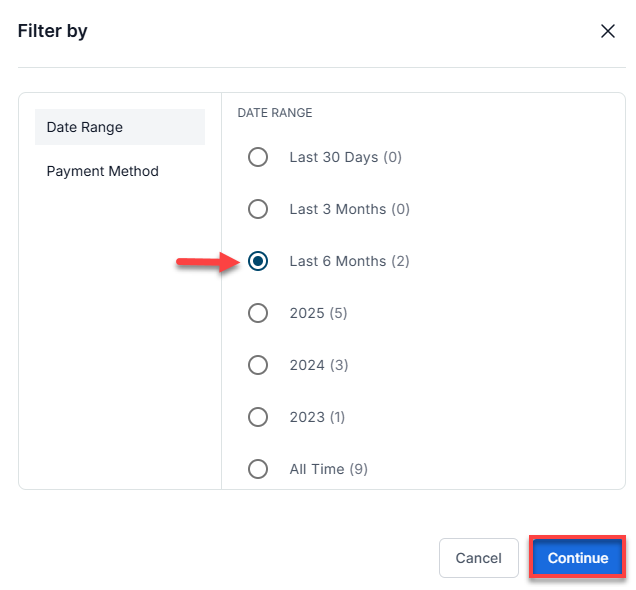Switch to the Payment Method tab

[x=103, y=171]
